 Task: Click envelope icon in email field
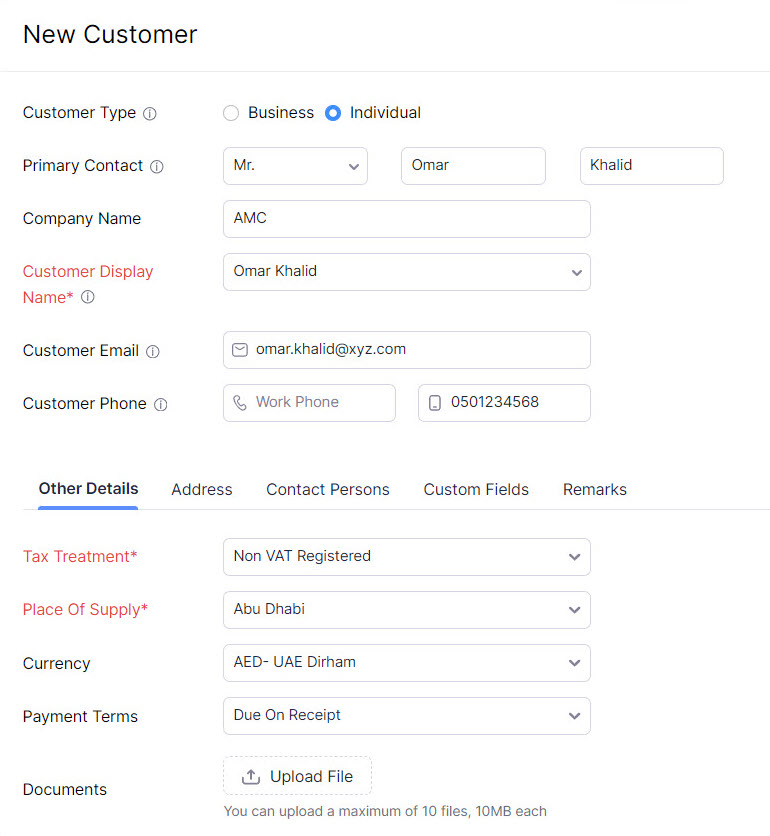tap(240, 350)
